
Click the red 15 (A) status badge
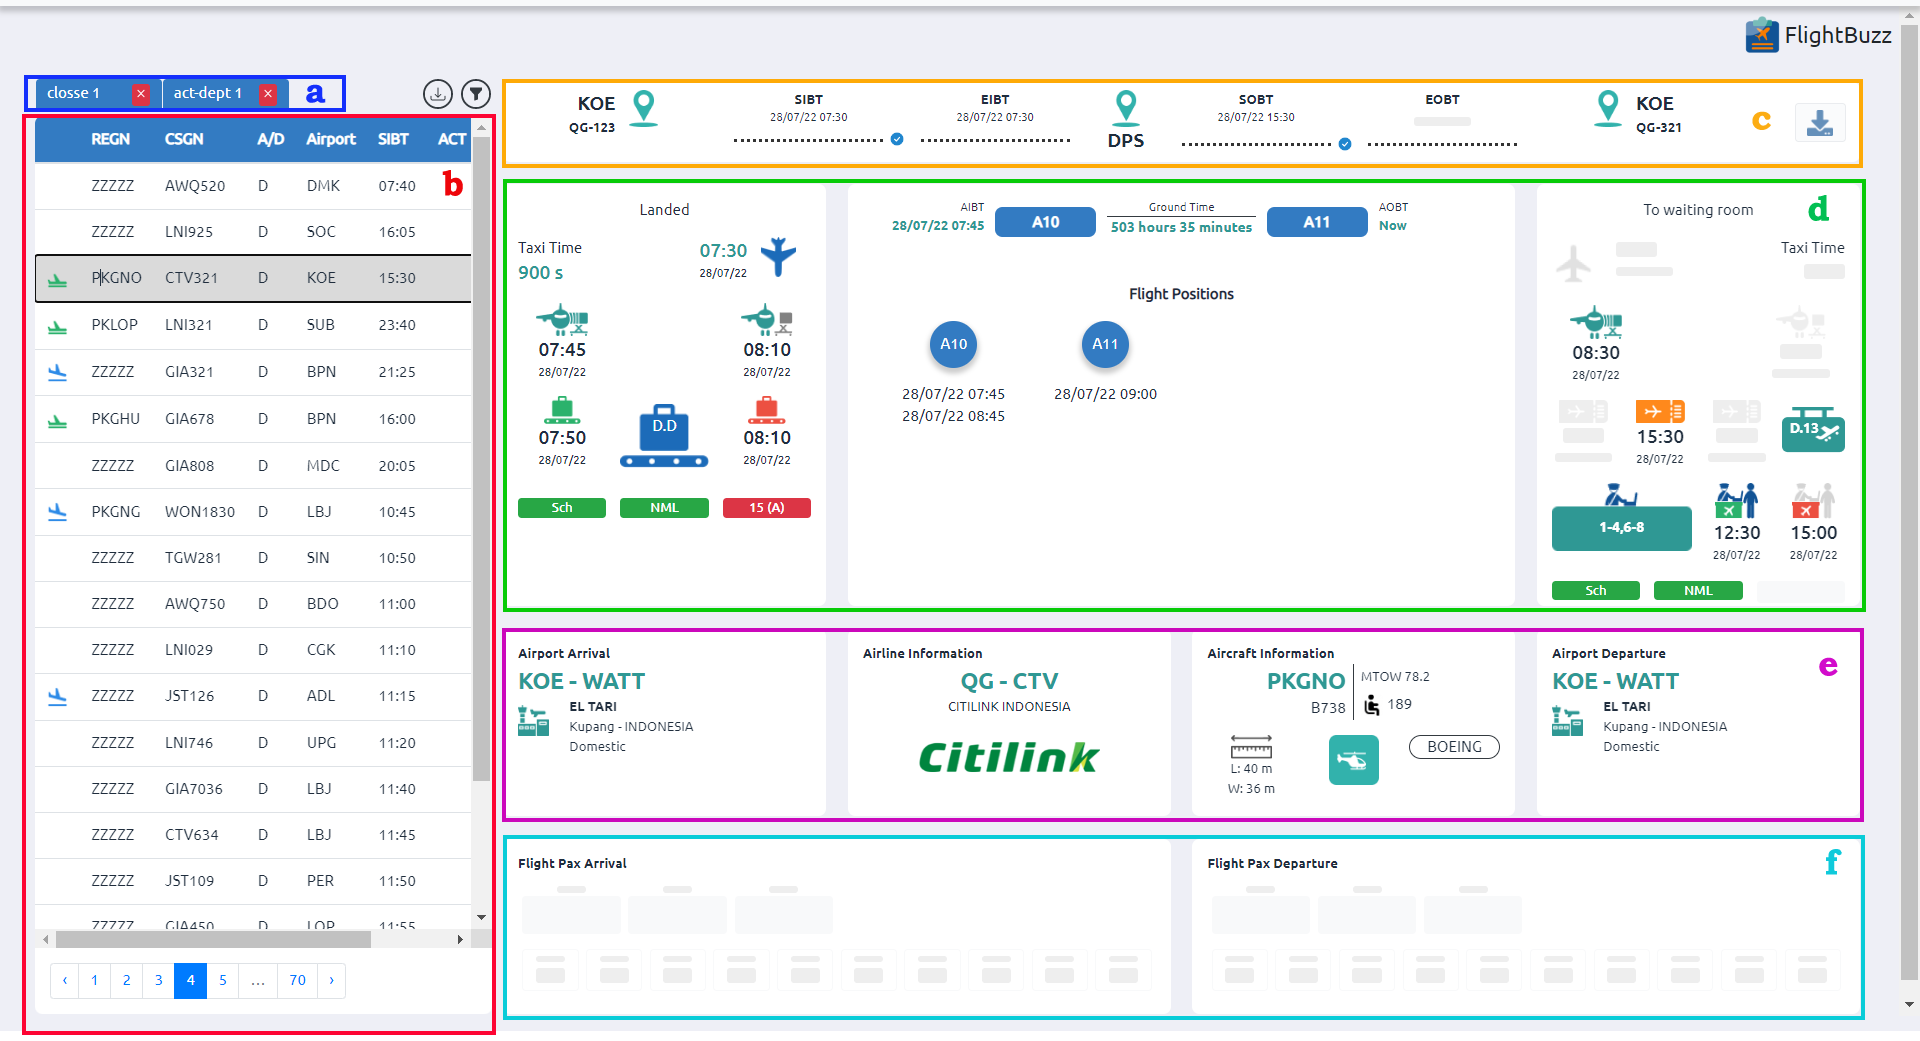[x=766, y=508]
